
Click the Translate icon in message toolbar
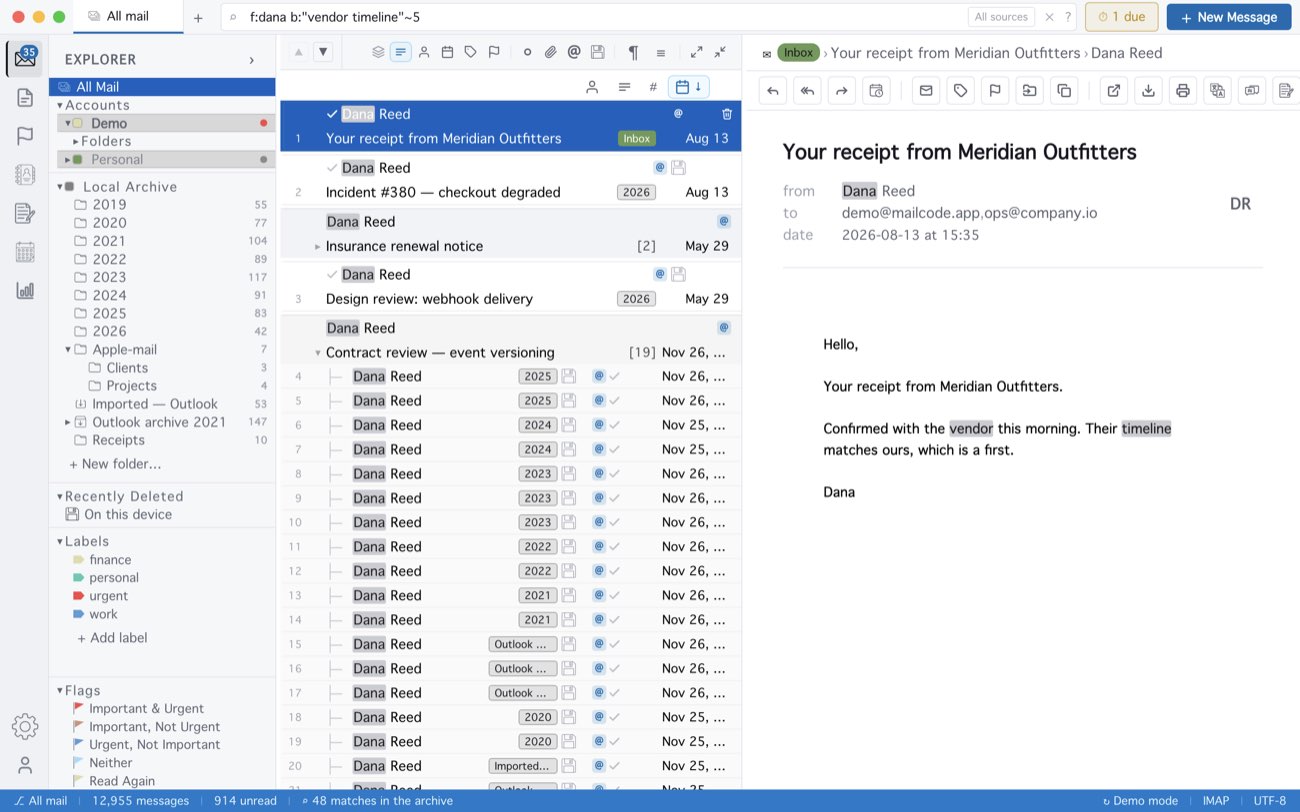pyautogui.click(x=1217, y=91)
